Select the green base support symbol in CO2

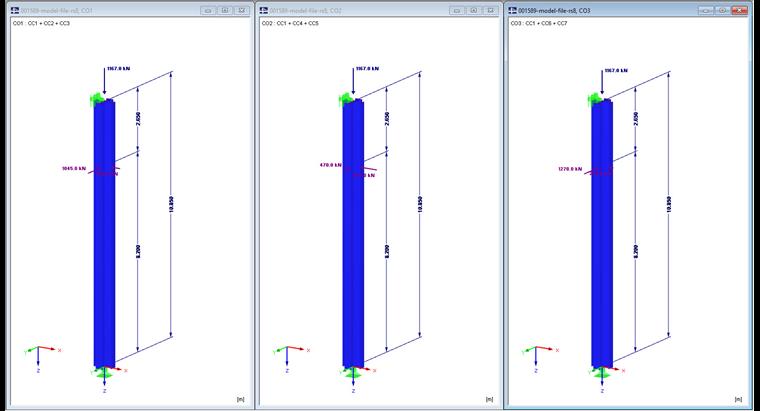point(353,373)
